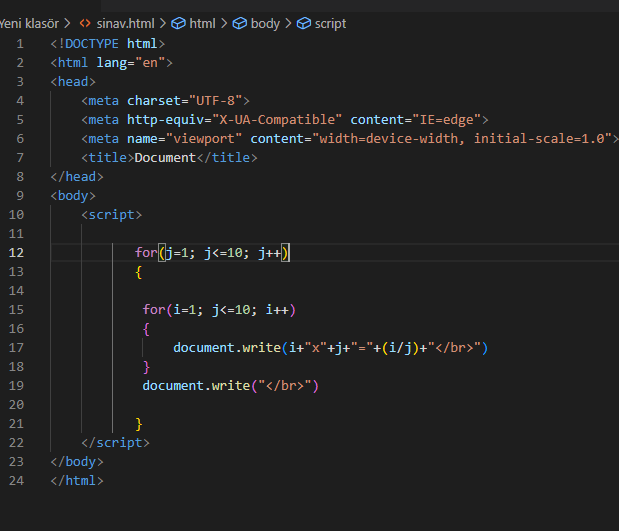This screenshot has width=619, height=531.
Task: Expand the chevron between body and script
Action: [x=288, y=24]
